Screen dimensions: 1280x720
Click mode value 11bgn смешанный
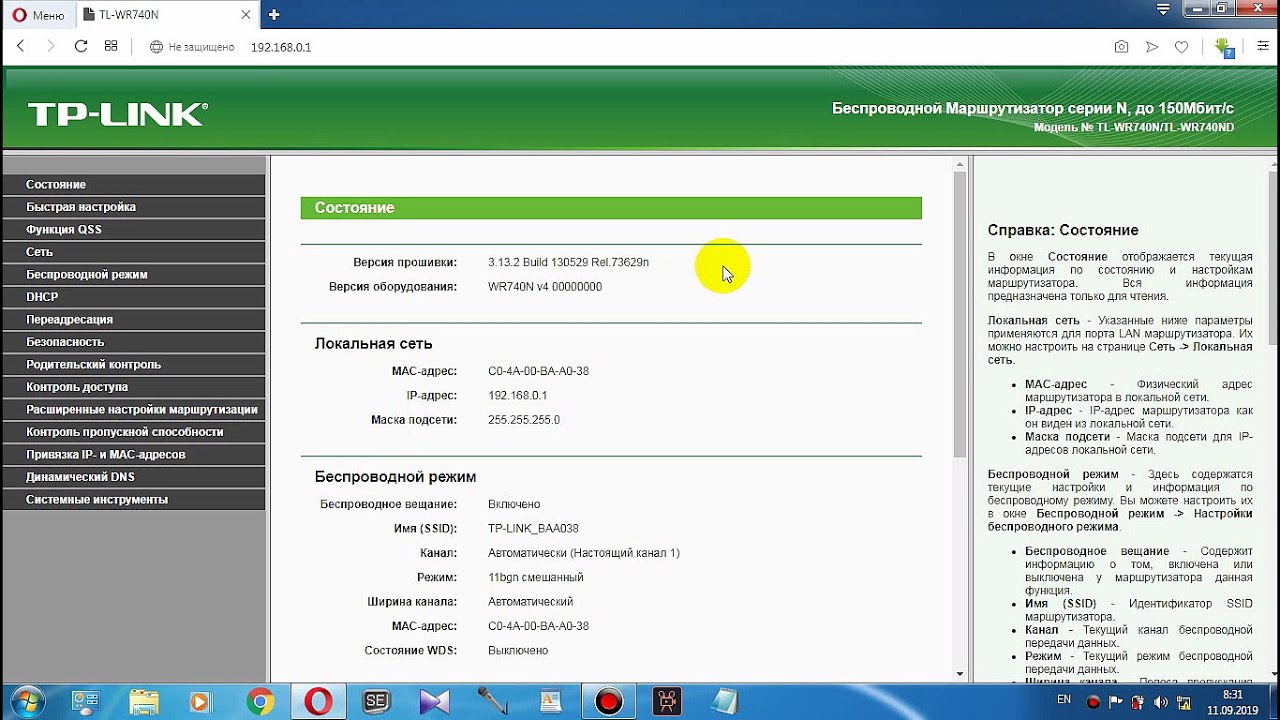point(536,578)
